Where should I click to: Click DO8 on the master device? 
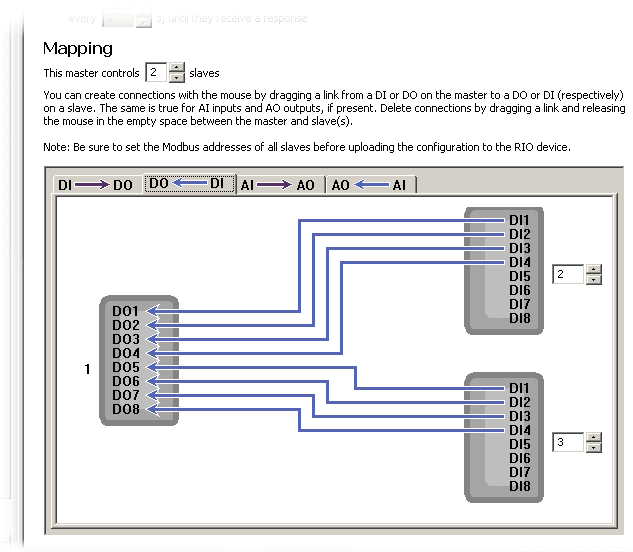pyautogui.click(x=126, y=409)
